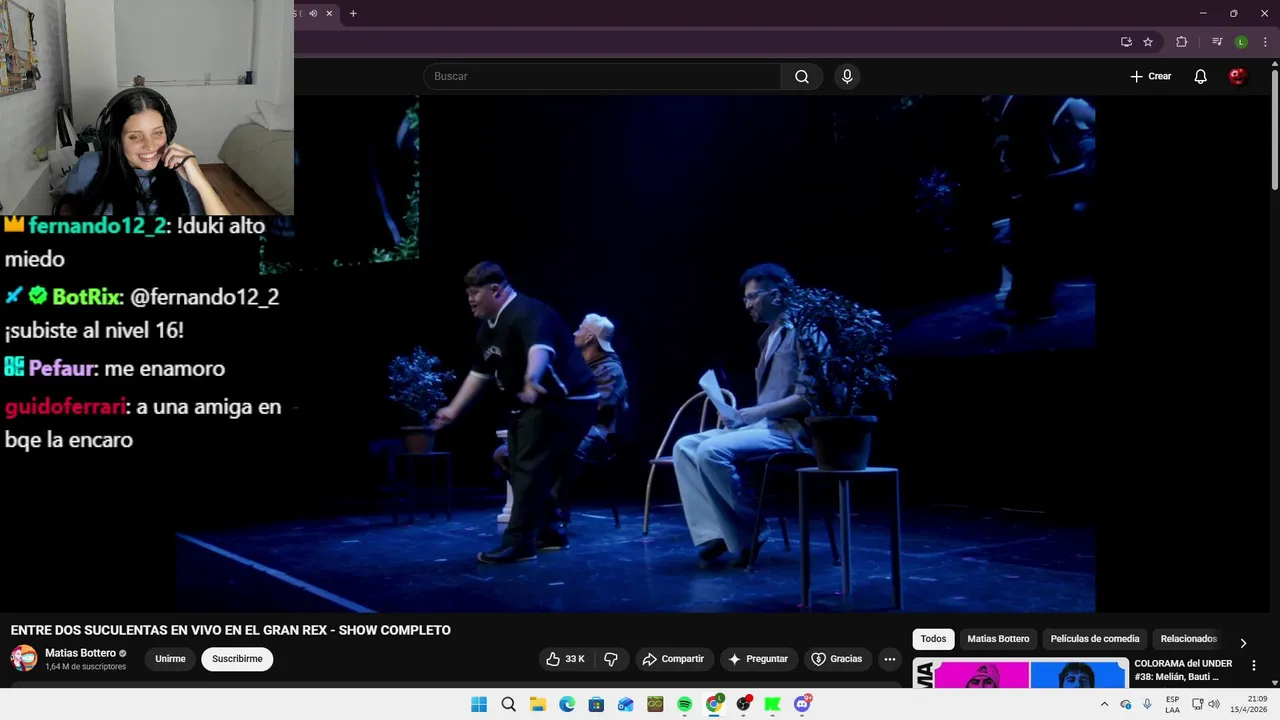Open YouTube notifications bell
Viewport: 1280px width, 720px height.
1201,76
